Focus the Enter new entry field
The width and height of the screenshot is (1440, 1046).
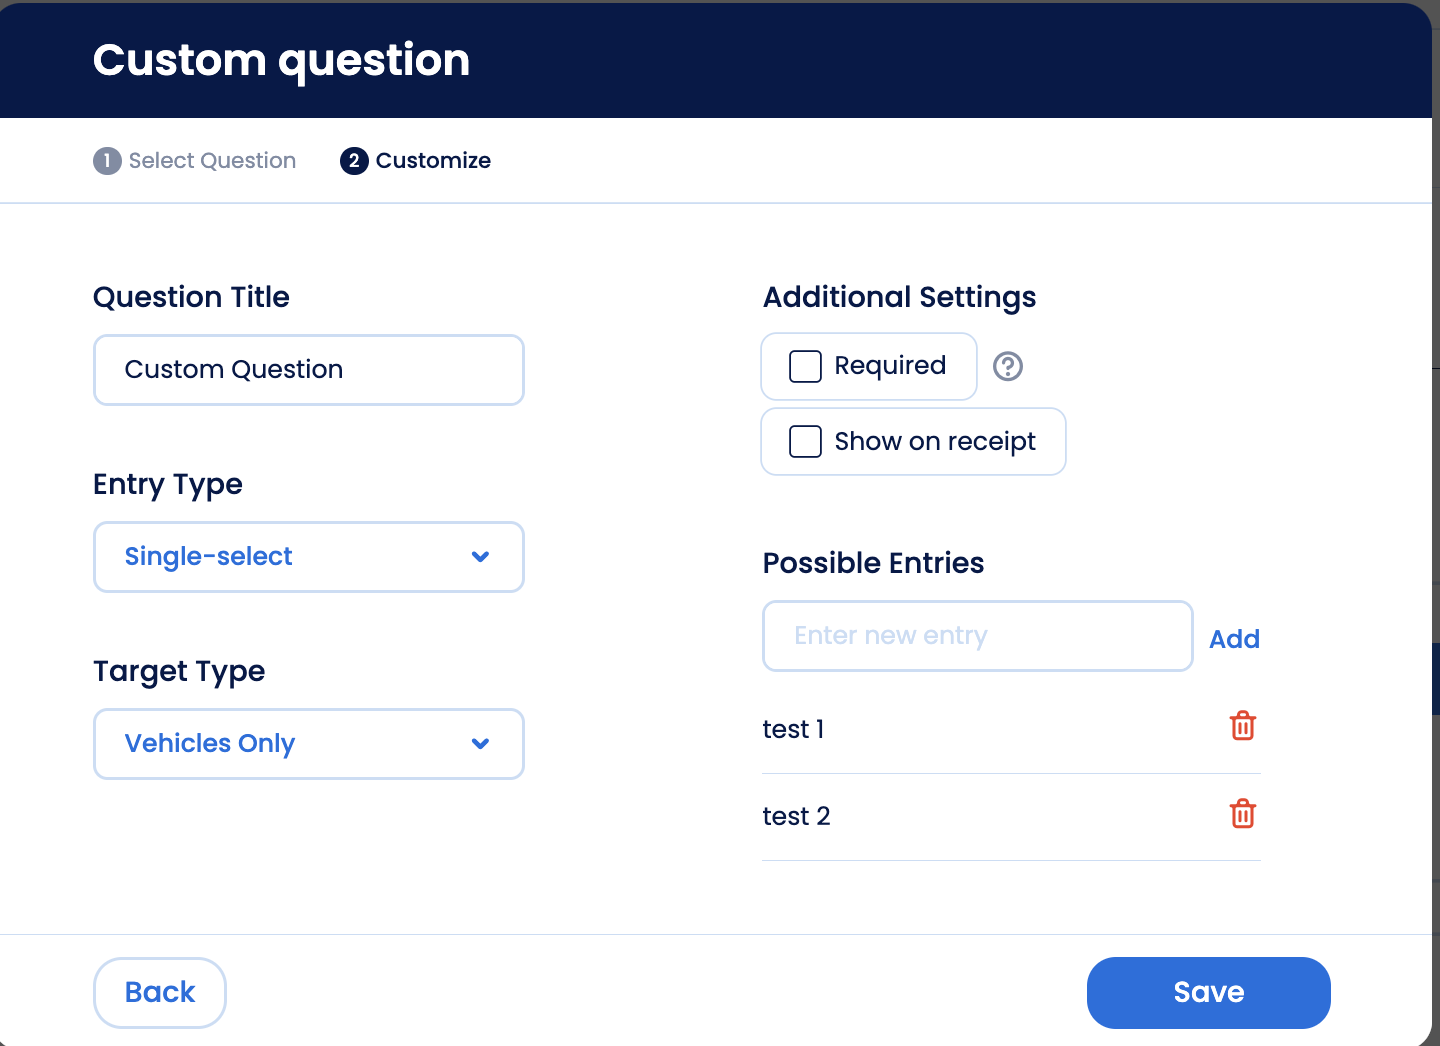(977, 636)
